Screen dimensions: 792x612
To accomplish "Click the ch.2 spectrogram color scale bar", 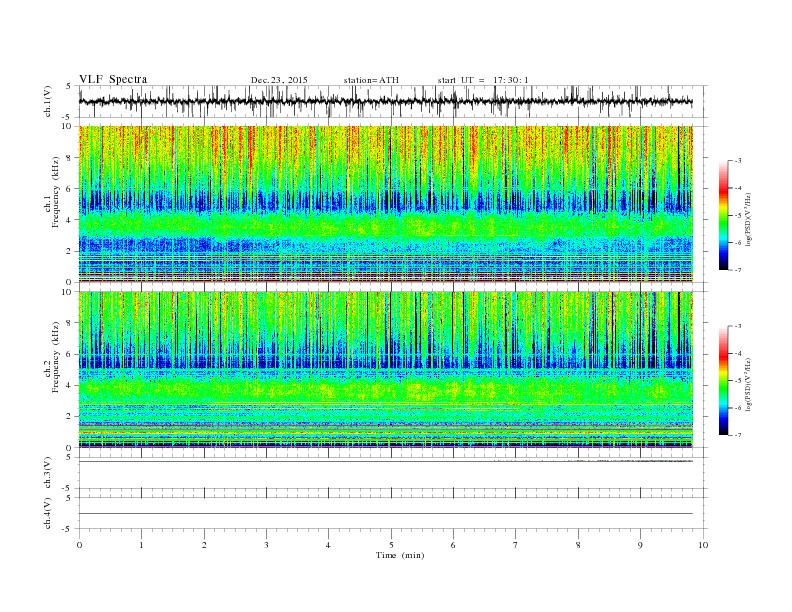I will tap(723, 380).
